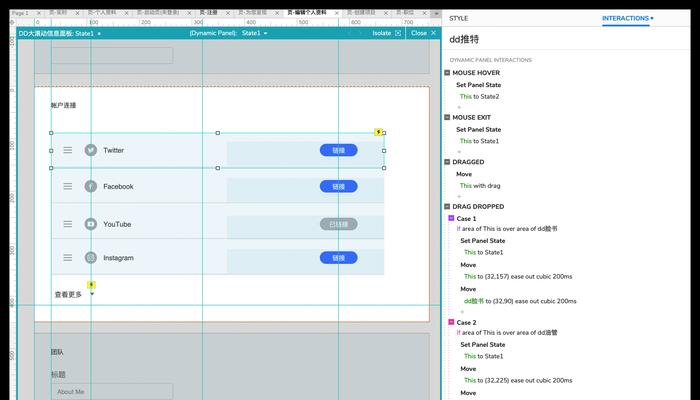Screen dimensions: 700x400
Task: Collapse the MOUSE HOVER event
Action: [x=447, y=72]
